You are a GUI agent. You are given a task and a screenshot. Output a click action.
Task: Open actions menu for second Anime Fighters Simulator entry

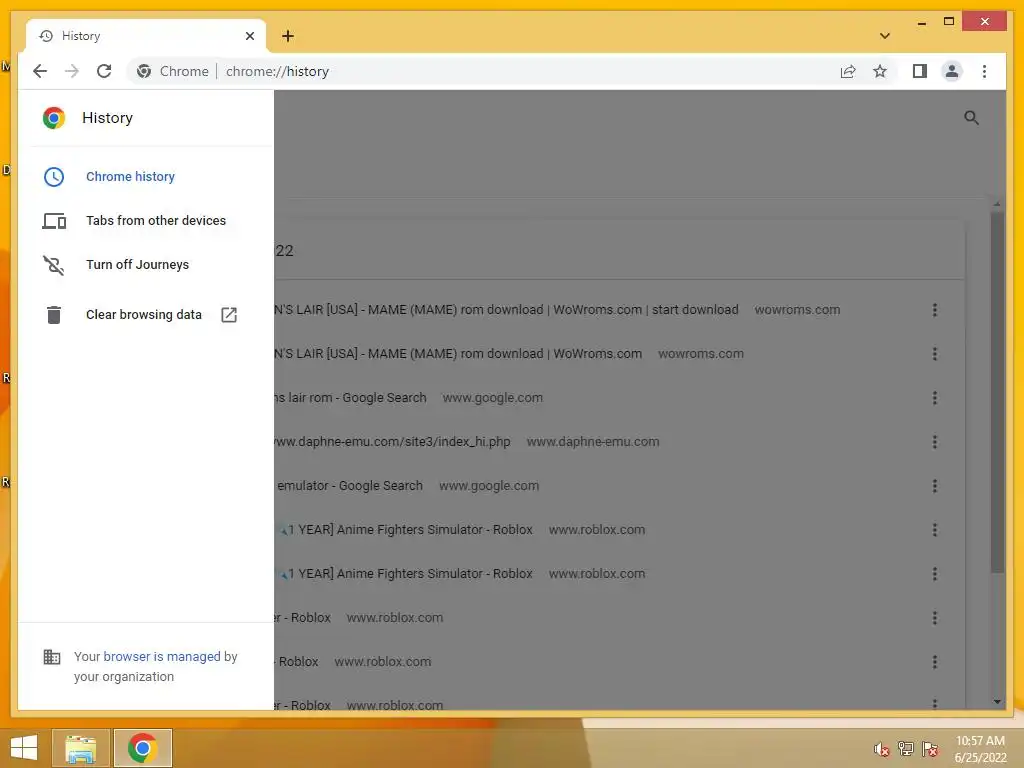coord(935,574)
